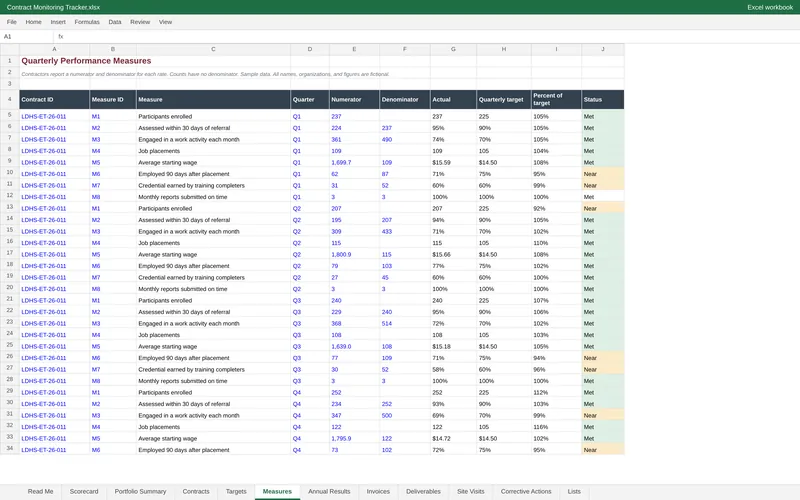Select the denominator cell '500'
800x500 pixels.
click(x=405, y=415)
